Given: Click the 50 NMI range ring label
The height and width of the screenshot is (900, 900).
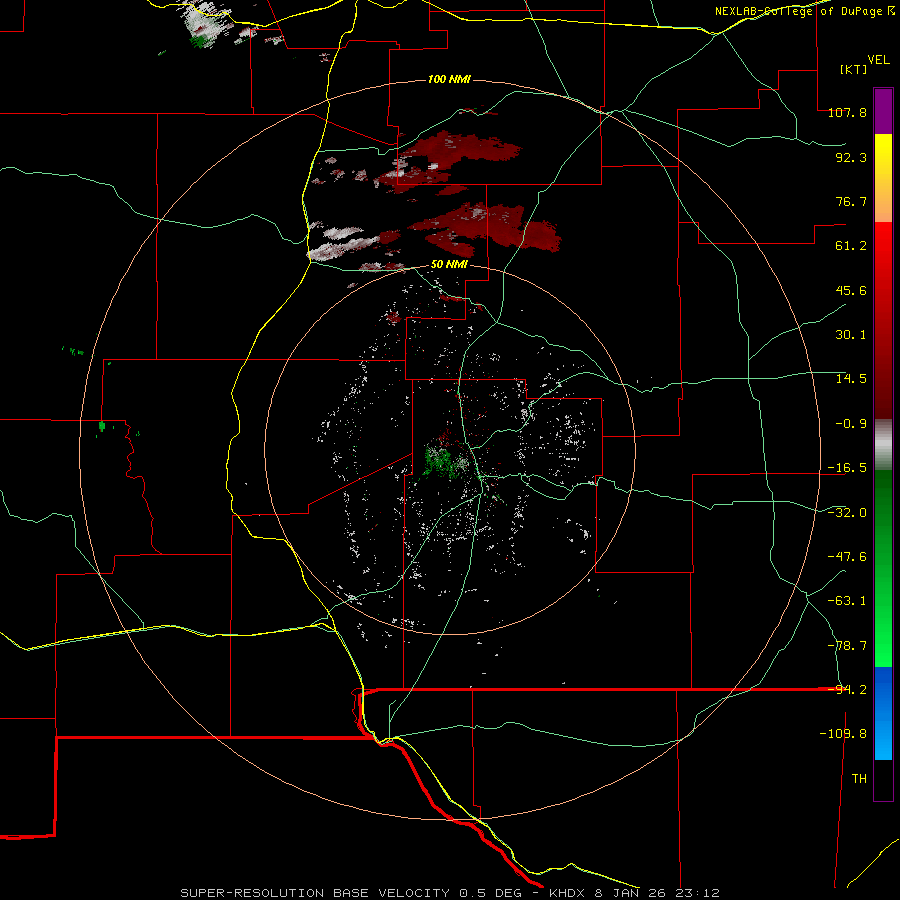Looking at the screenshot, I should click(x=449, y=265).
